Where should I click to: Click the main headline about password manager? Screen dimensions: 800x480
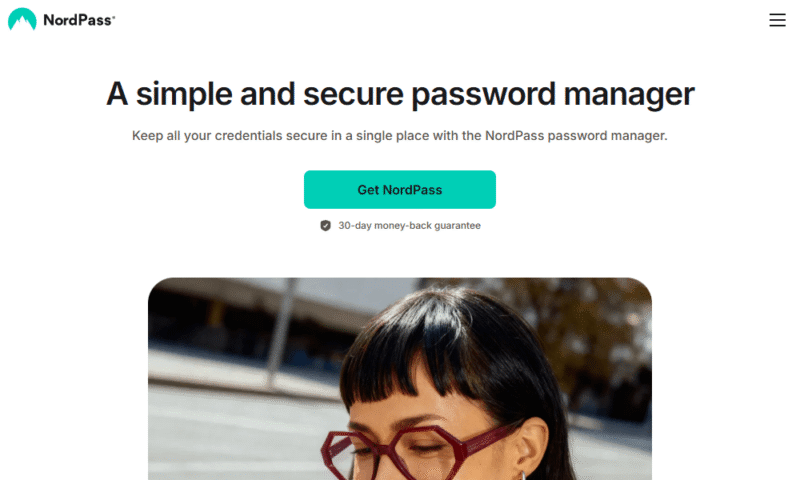click(x=400, y=95)
